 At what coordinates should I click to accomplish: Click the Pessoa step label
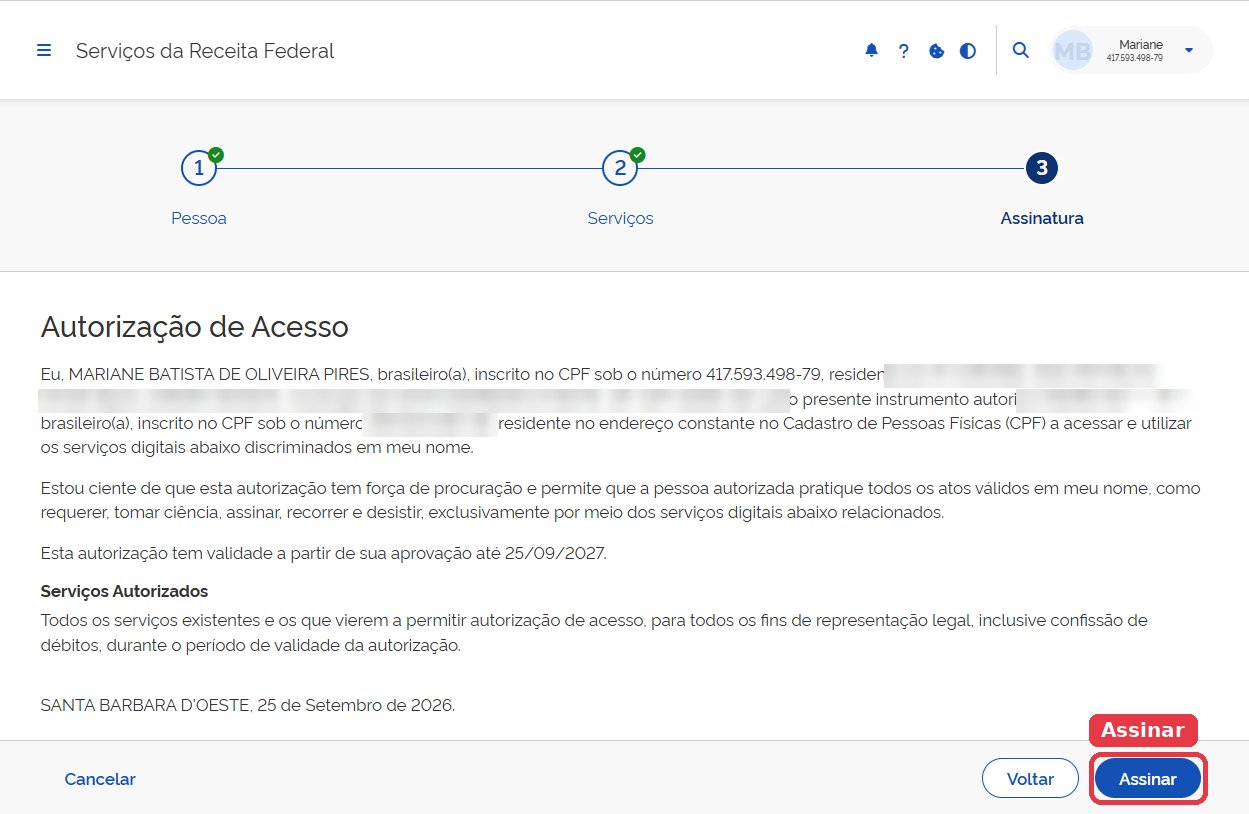pyautogui.click(x=199, y=218)
